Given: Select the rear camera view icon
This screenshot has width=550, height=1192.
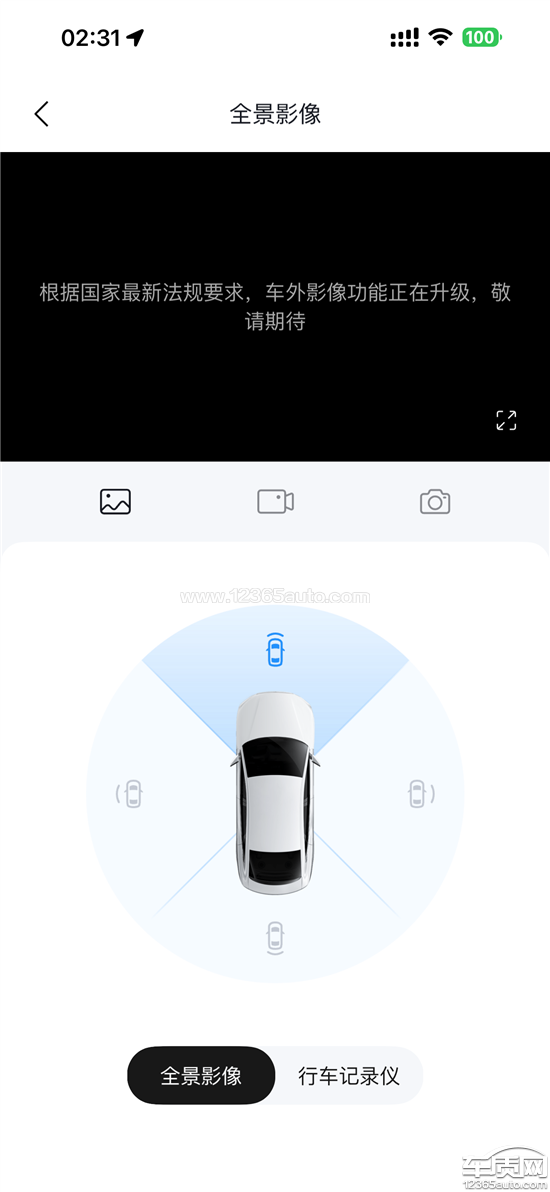Looking at the screenshot, I should (x=275, y=938).
